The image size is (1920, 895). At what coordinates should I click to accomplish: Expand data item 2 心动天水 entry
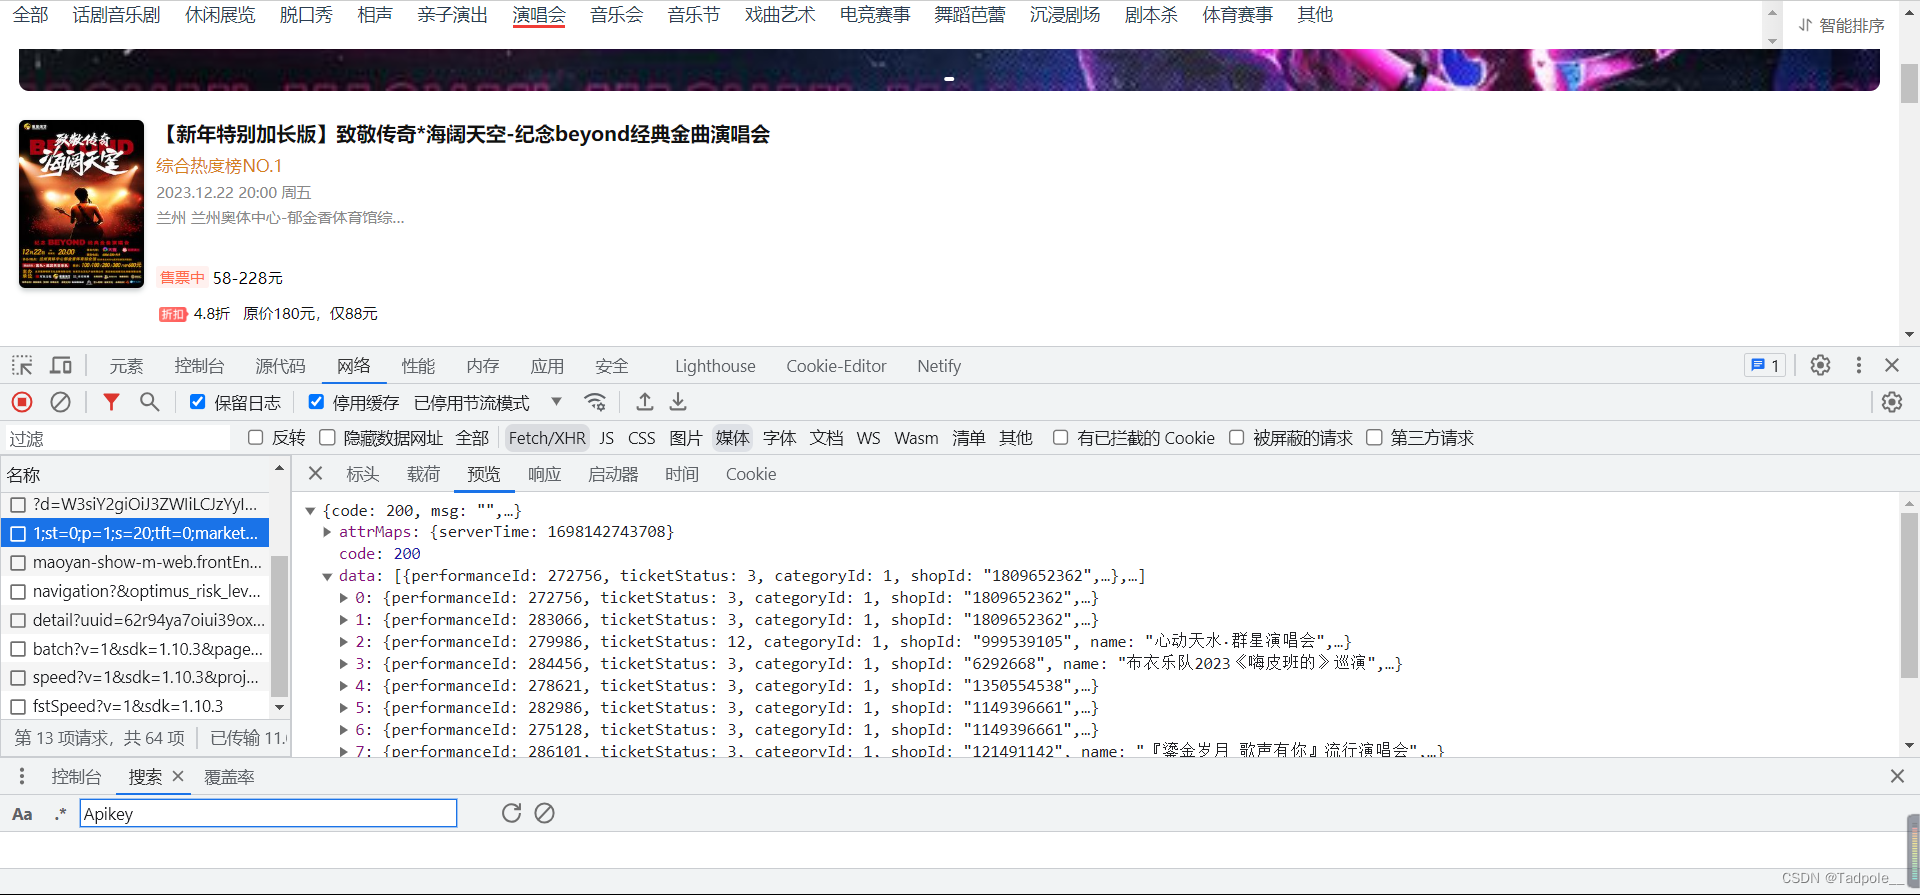343,642
